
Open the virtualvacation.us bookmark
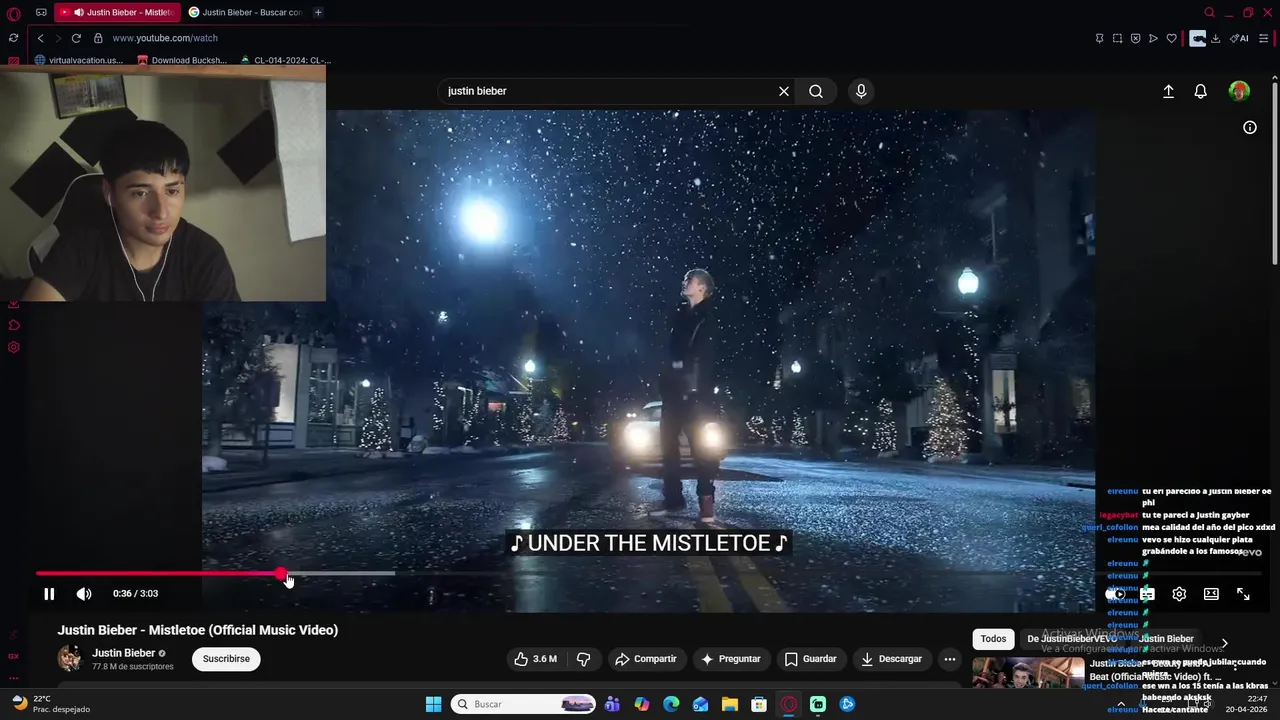(79, 60)
